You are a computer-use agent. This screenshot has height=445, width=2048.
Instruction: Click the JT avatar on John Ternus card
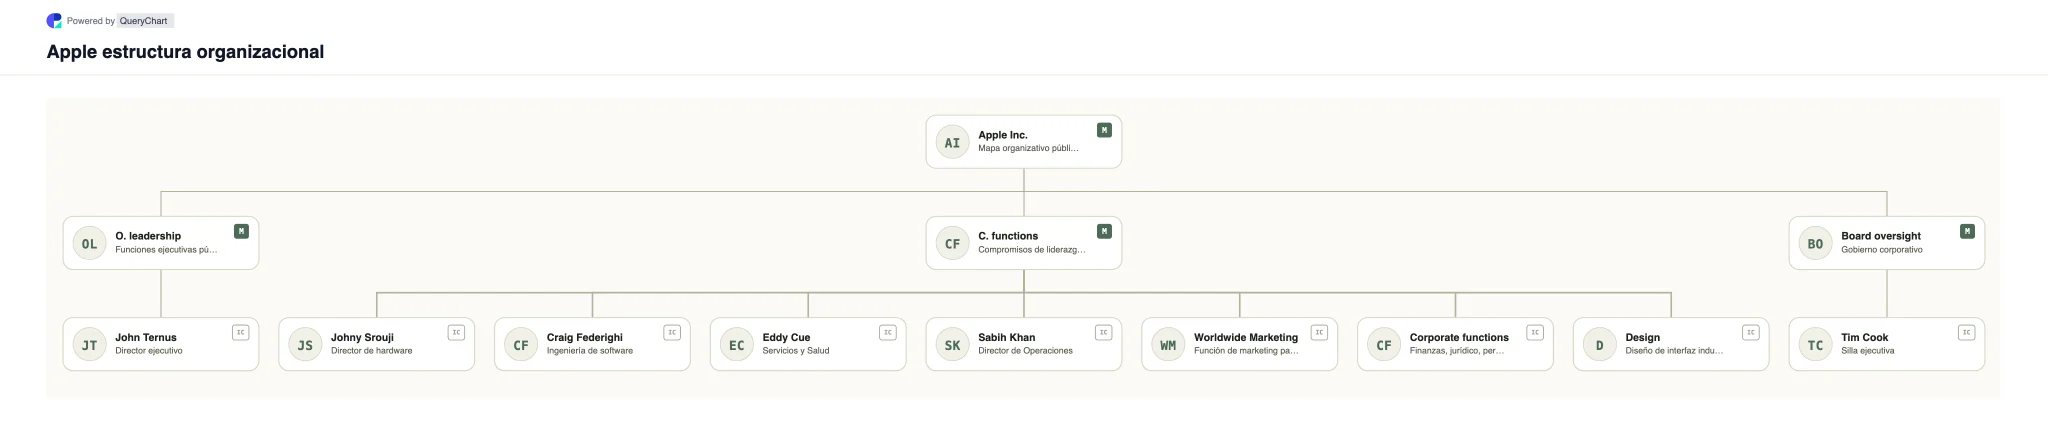(89, 345)
